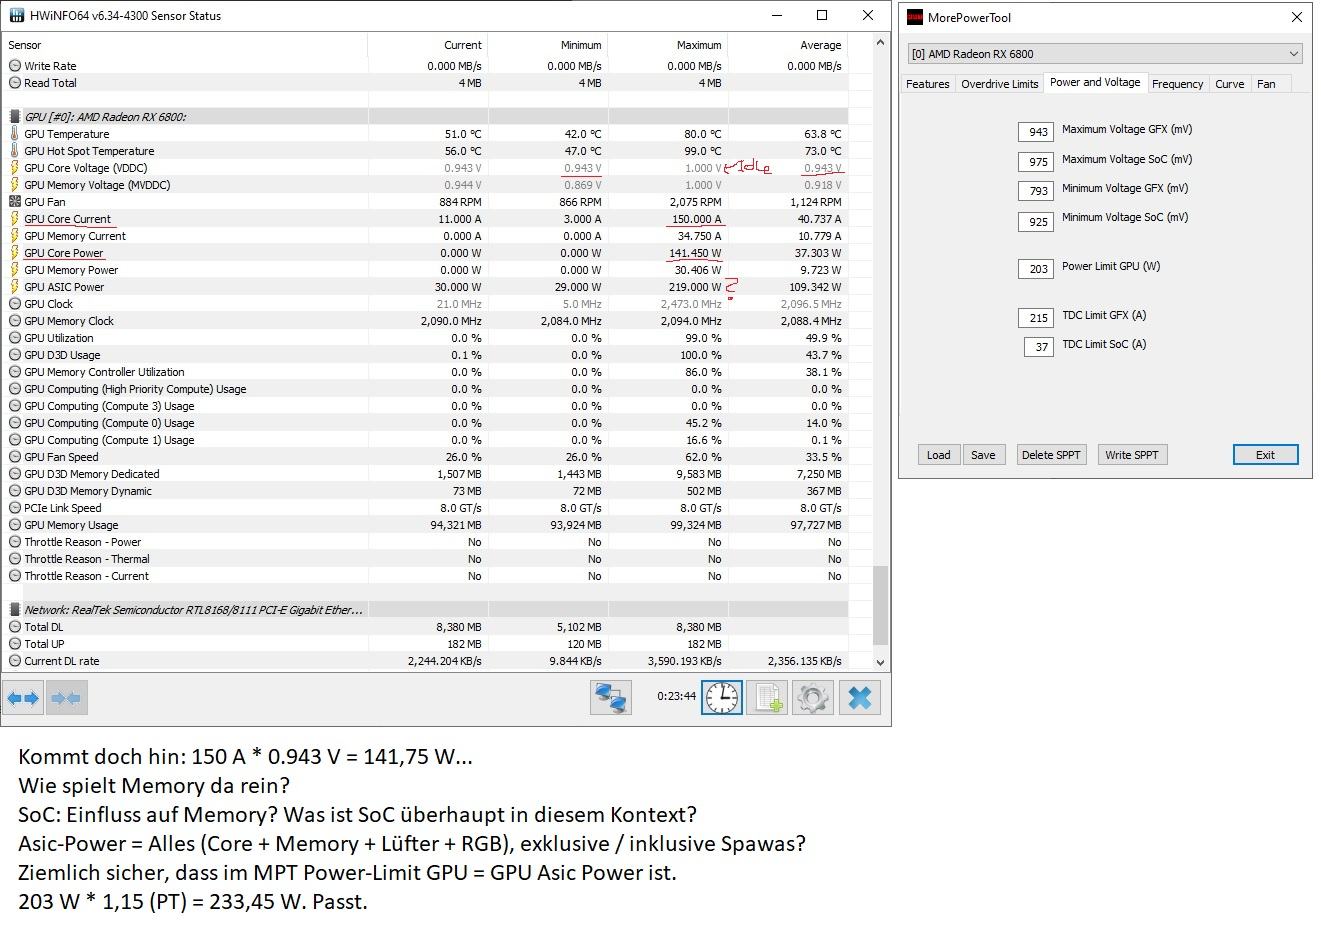
Task: Select the Current DL rate row label
Action: pos(62,661)
